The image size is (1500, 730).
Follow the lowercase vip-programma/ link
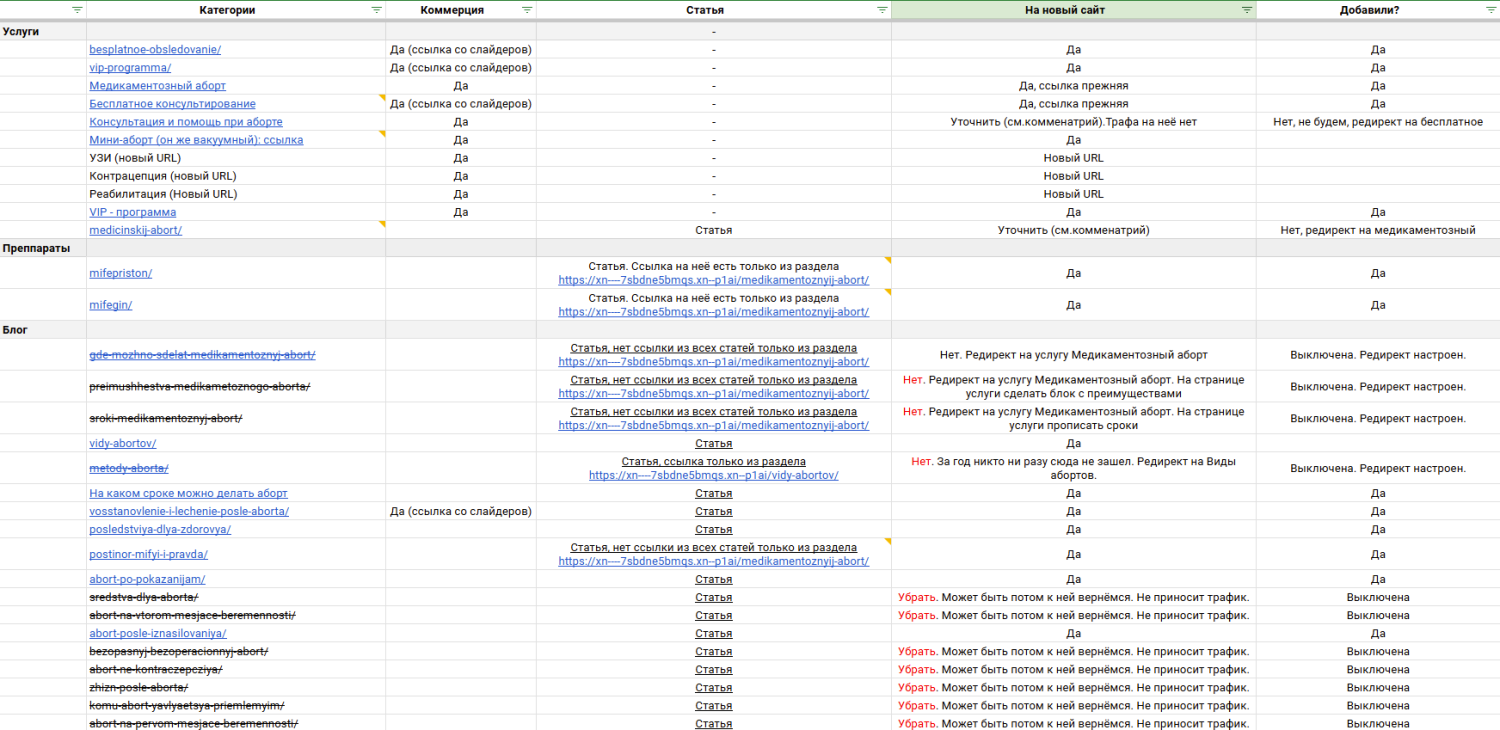pos(130,68)
